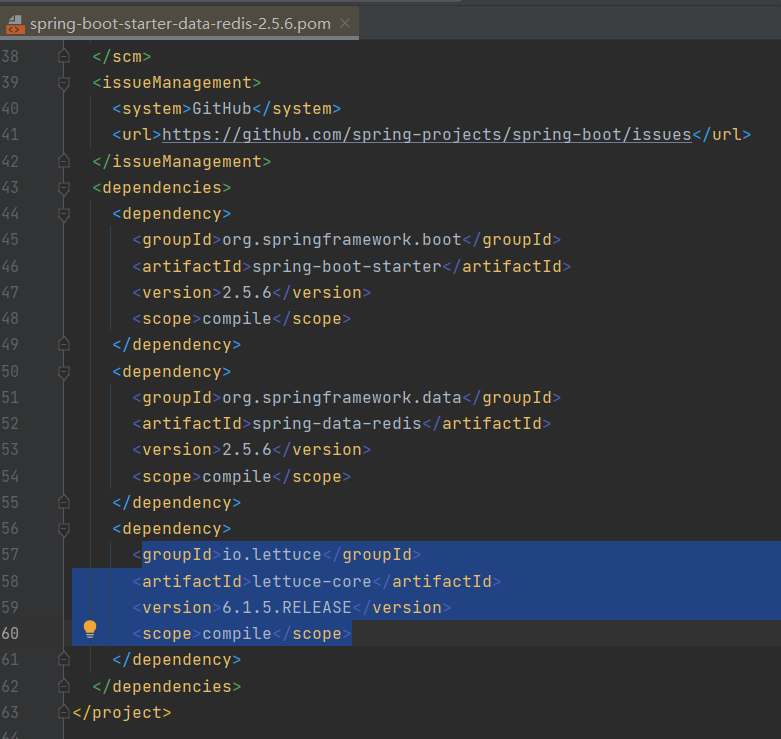Screen dimensions: 781x739
Task: Collapse third dependency fold marker on line 56
Action: pos(64,529)
